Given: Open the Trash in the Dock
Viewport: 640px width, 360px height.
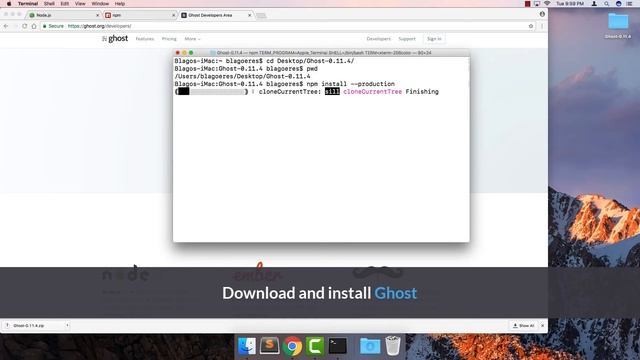Looking at the screenshot, I should pyautogui.click(x=393, y=346).
